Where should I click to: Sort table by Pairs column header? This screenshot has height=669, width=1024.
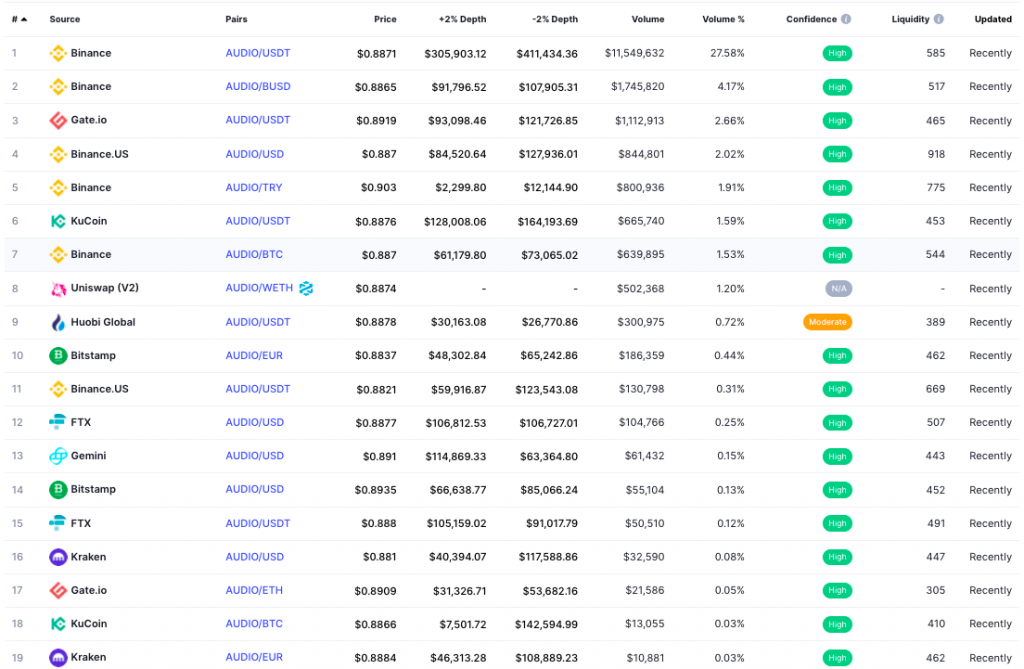point(236,19)
